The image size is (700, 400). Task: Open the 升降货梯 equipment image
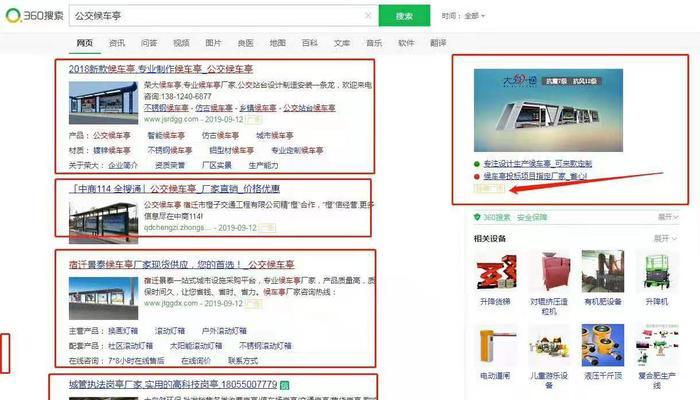(495, 271)
